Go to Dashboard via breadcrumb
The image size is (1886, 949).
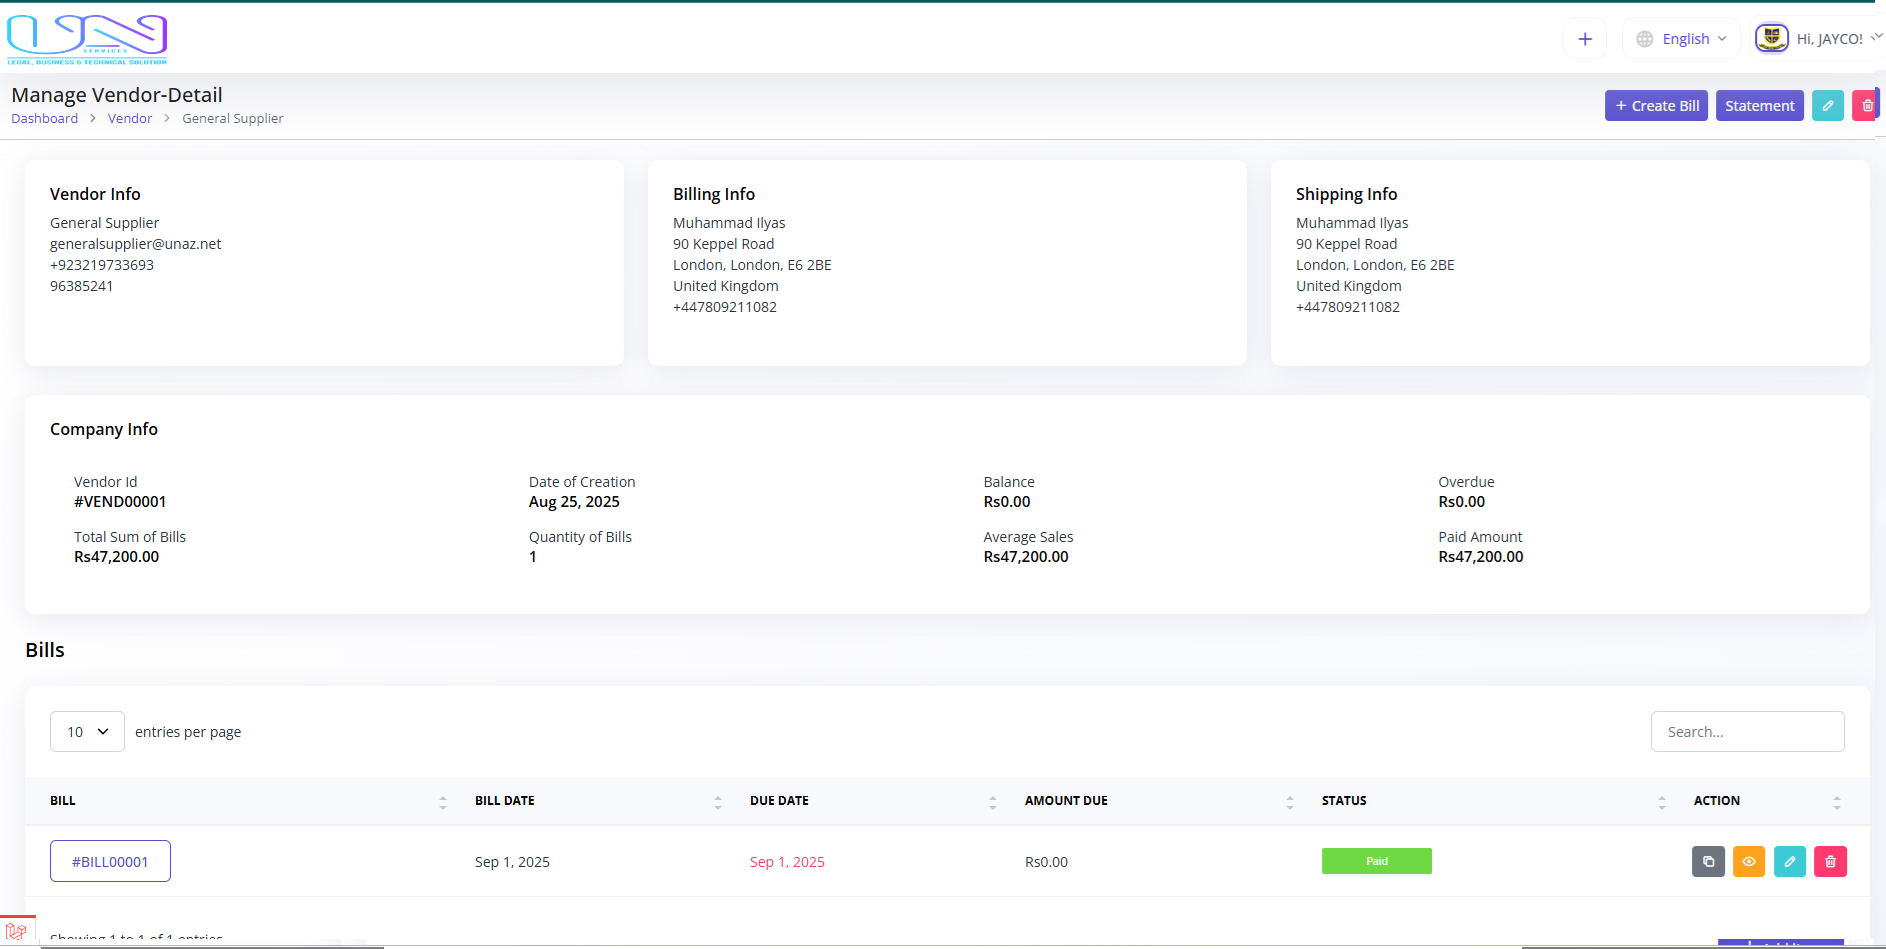point(44,118)
